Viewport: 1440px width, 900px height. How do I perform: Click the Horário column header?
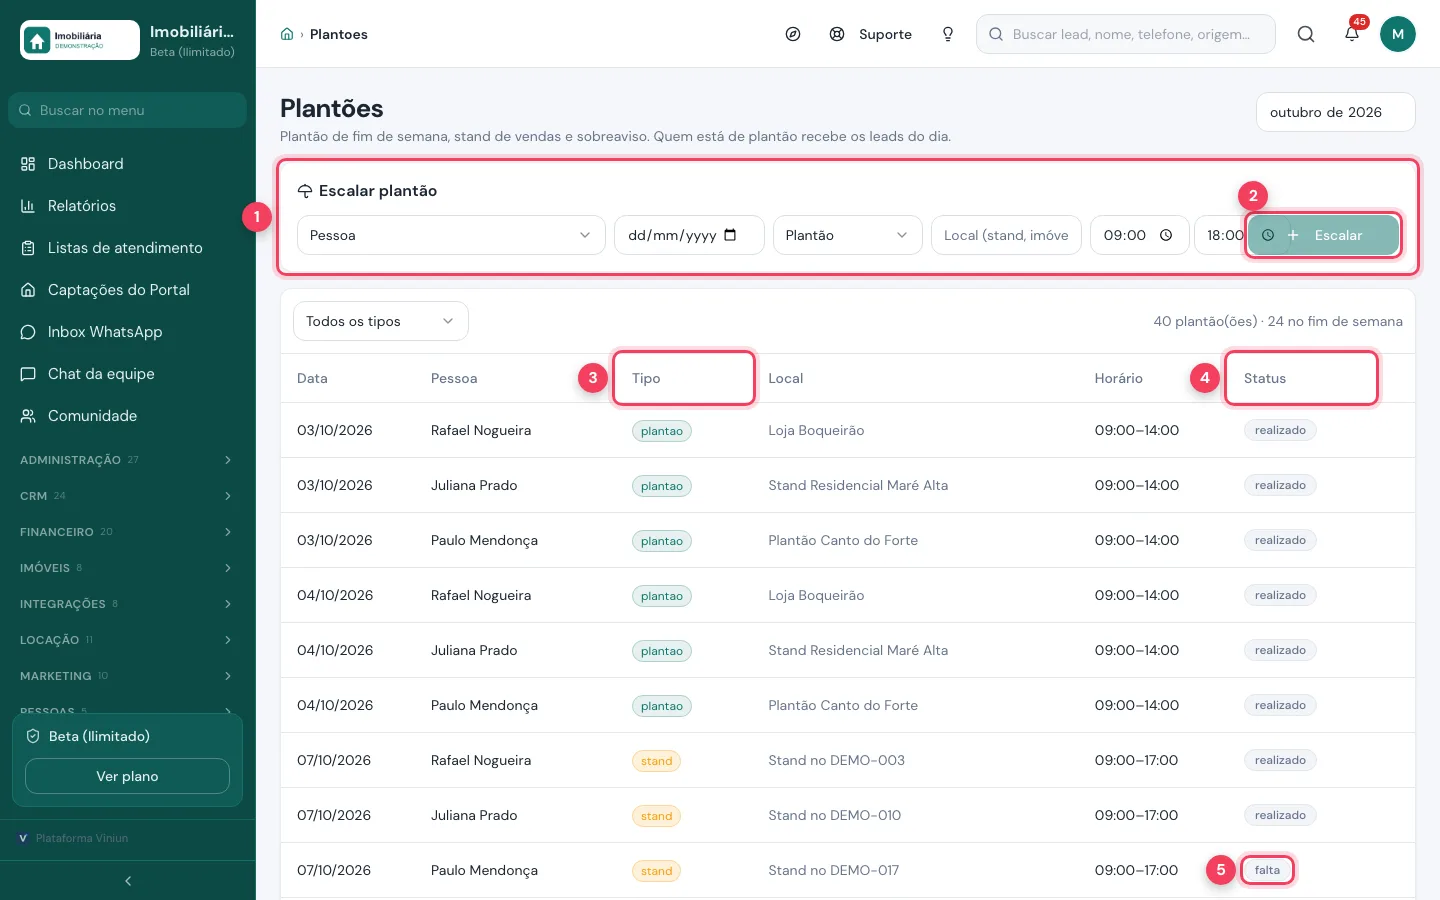tap(1118, 378)
